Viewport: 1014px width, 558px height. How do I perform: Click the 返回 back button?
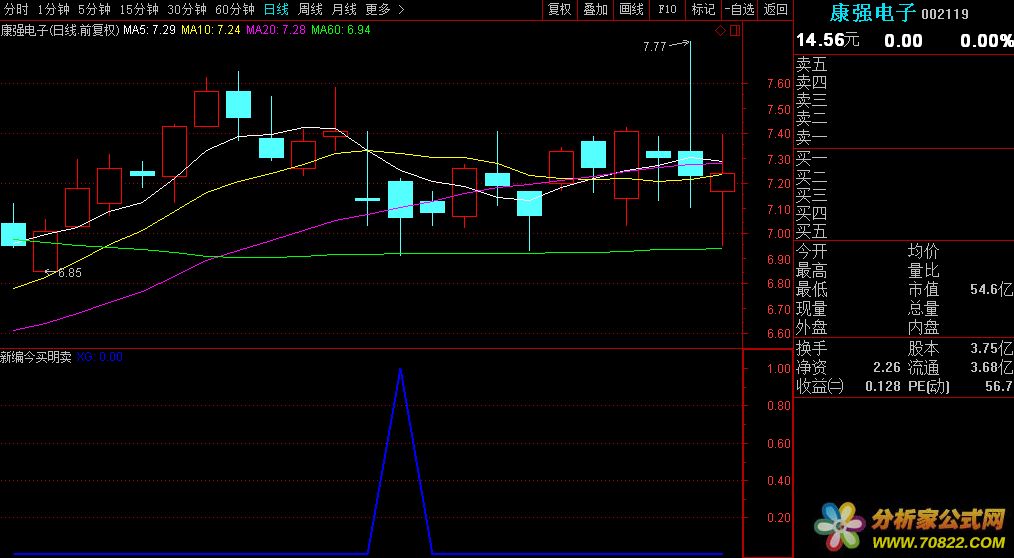[775, 9]
